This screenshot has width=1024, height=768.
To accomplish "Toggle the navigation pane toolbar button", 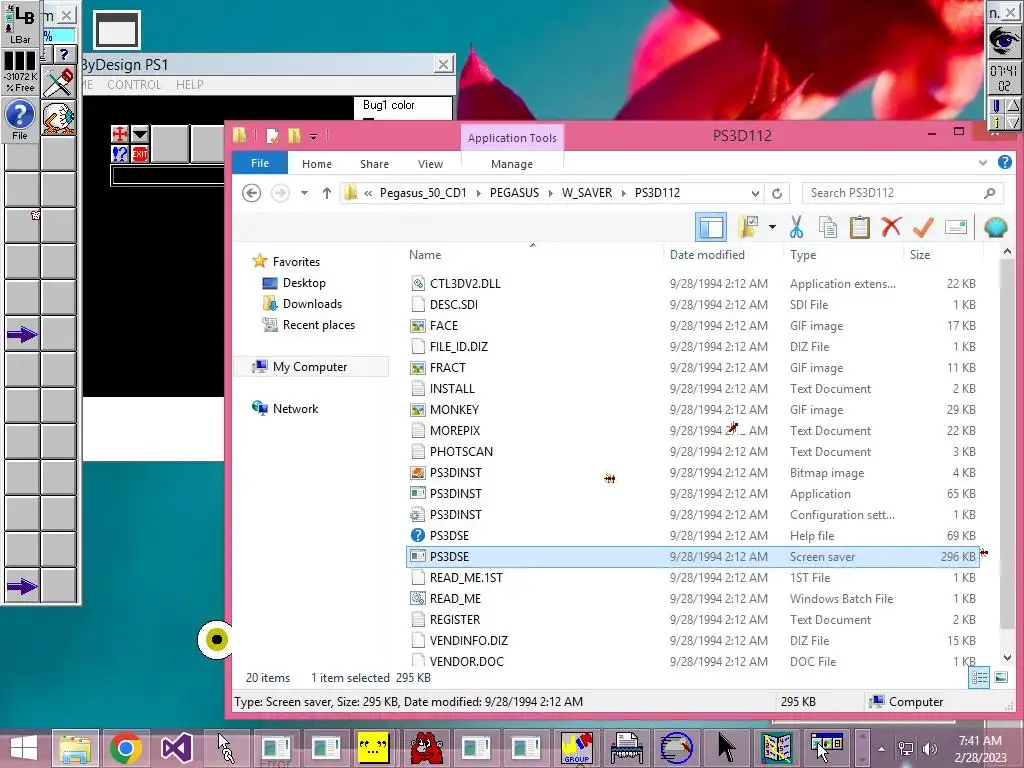I will (711, 227).
